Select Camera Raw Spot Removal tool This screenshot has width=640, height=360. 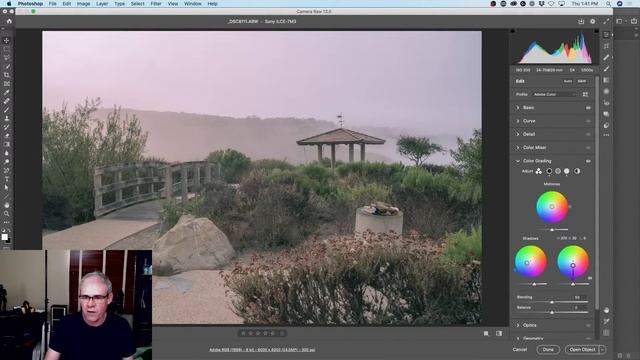(607, 58)
